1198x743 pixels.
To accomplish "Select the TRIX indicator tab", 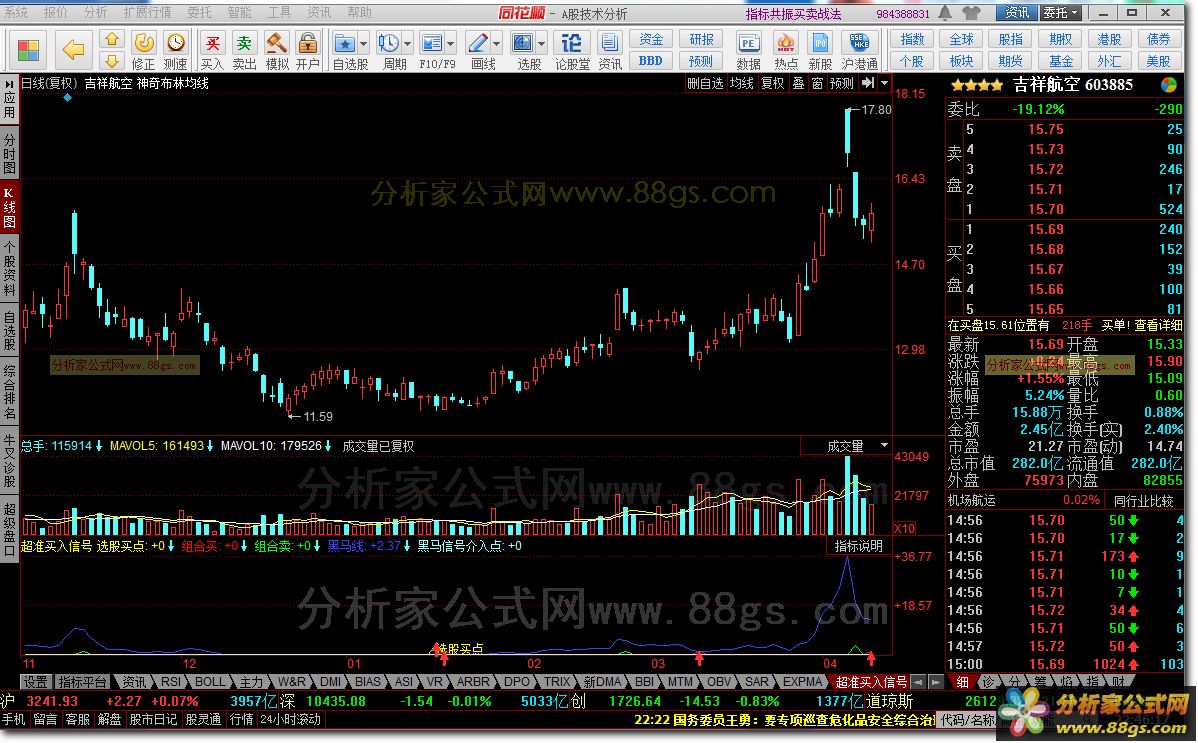I will click(556, 681).
